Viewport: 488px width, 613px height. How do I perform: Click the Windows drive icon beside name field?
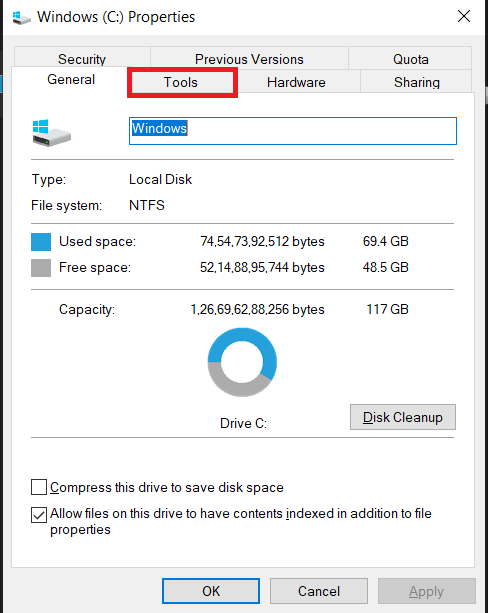pos(51,133)
